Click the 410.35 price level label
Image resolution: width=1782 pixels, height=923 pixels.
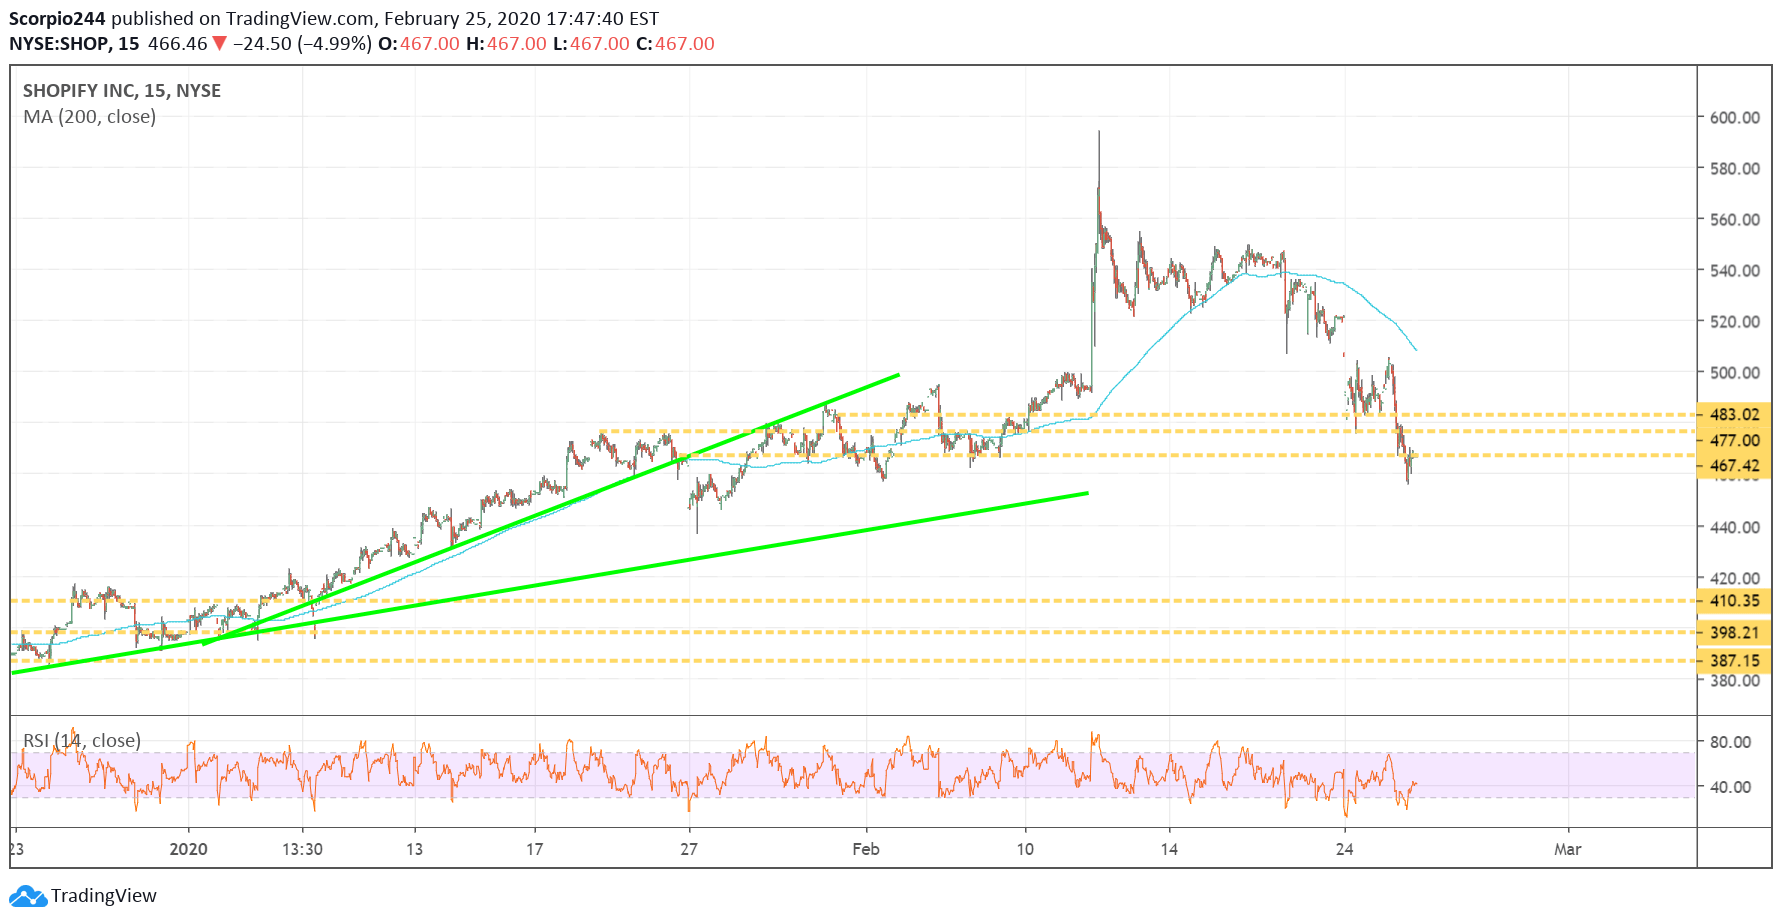tap(1735, 601)
